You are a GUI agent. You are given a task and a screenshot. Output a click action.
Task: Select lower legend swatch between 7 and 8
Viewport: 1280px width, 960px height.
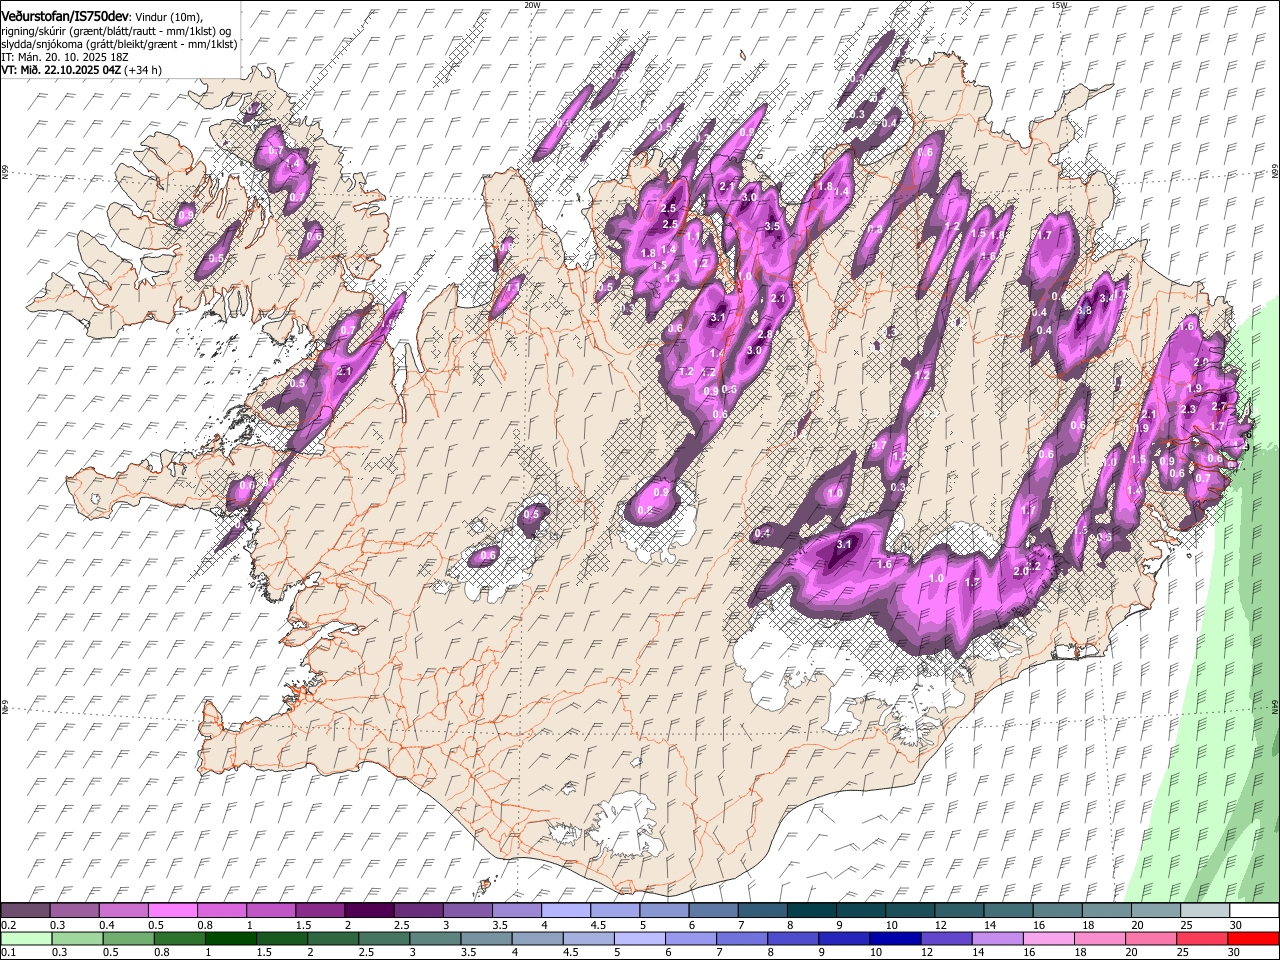coord(741,939)
